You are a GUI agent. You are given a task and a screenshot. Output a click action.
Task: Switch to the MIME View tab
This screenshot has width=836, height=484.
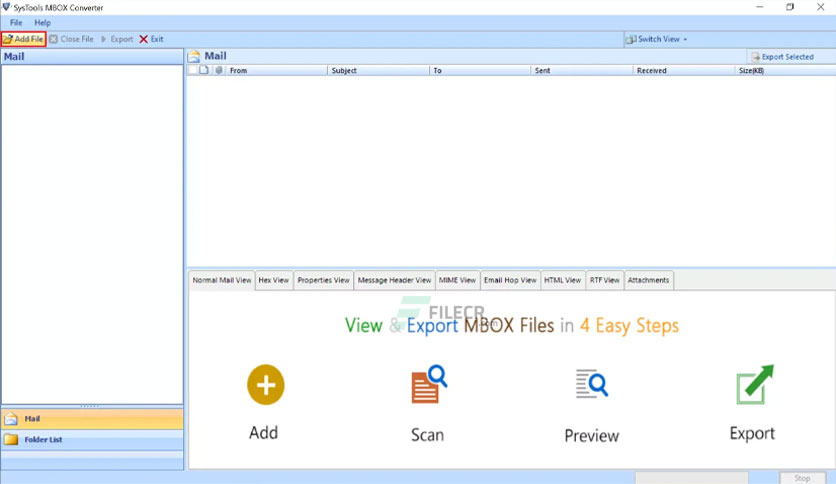[457, 280]
